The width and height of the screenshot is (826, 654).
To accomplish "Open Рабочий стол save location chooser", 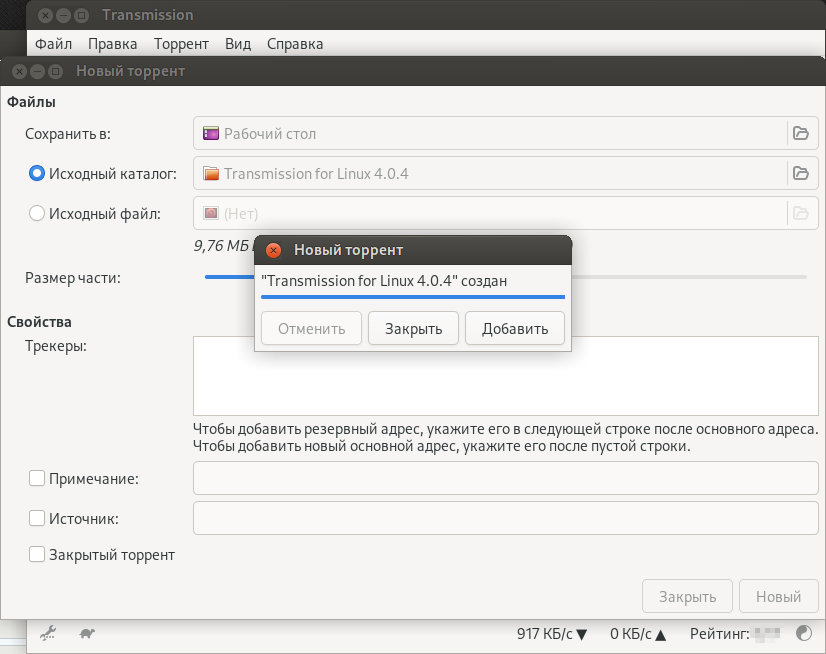I will [x=506, y=133].
